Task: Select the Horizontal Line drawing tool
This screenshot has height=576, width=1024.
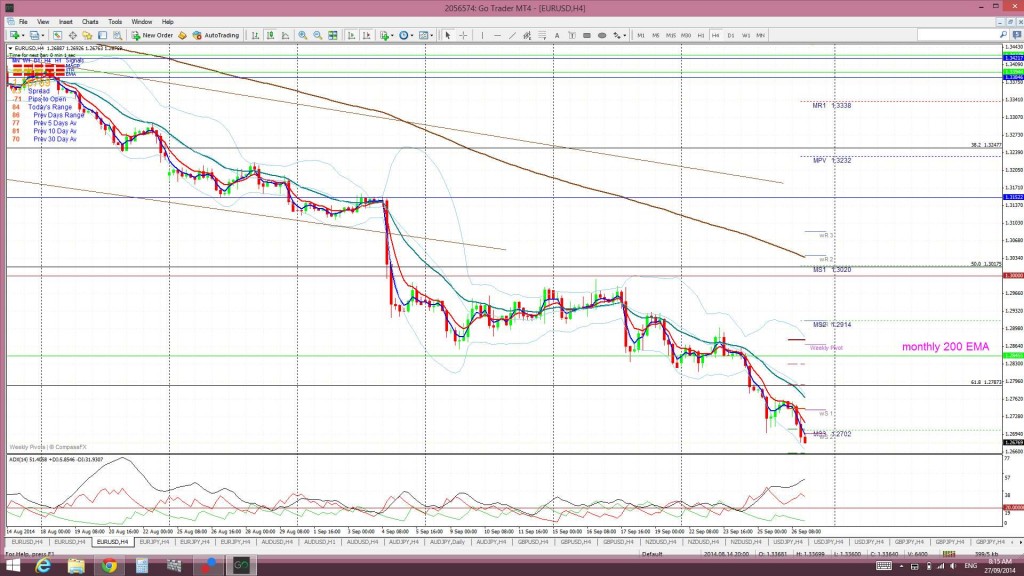Action: pos(497,35)
